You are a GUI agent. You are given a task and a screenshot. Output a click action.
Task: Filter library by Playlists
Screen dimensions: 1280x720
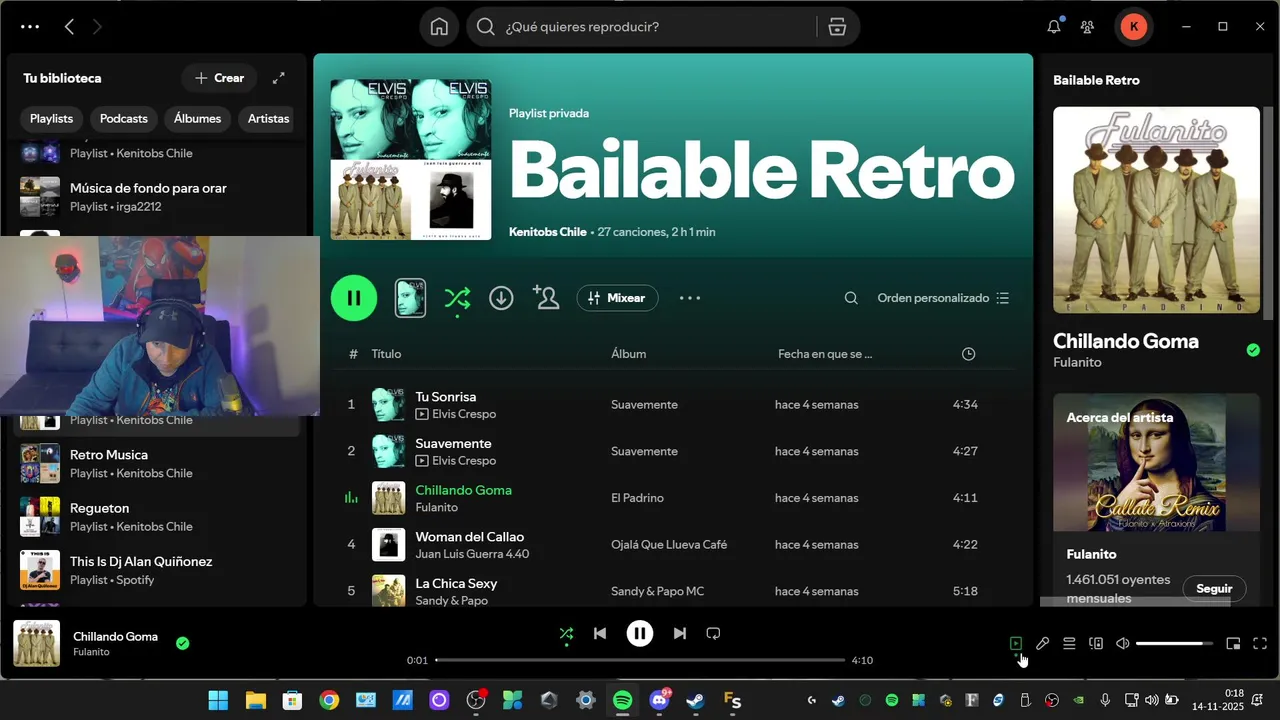coord(51,118)
